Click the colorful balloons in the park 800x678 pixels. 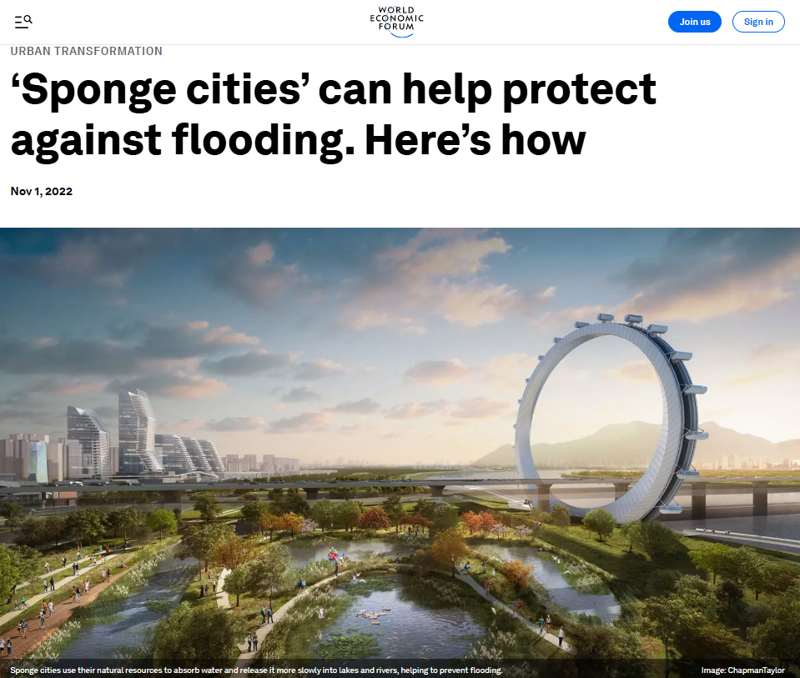(334, 554)
